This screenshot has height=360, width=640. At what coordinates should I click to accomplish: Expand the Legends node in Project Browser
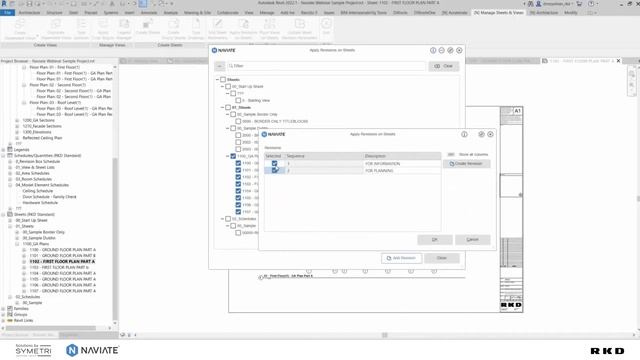tap(4, 150)
